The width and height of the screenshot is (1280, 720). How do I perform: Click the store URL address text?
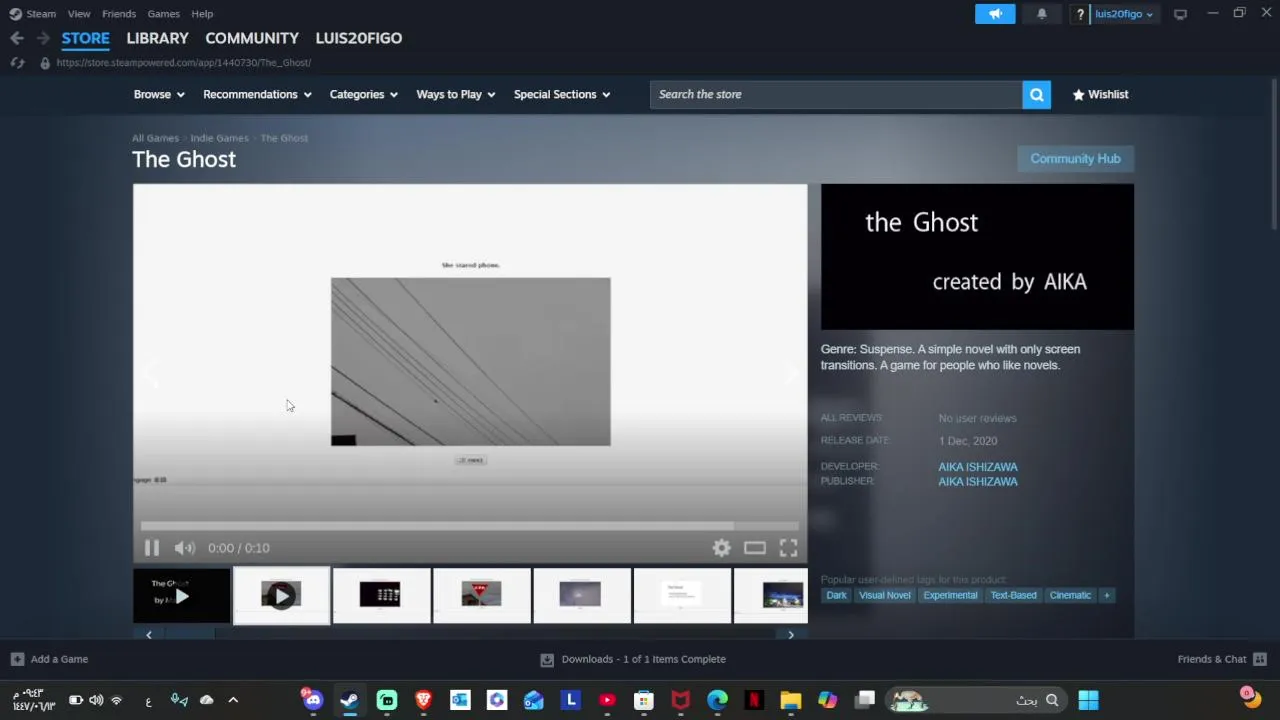click(184, 62)
